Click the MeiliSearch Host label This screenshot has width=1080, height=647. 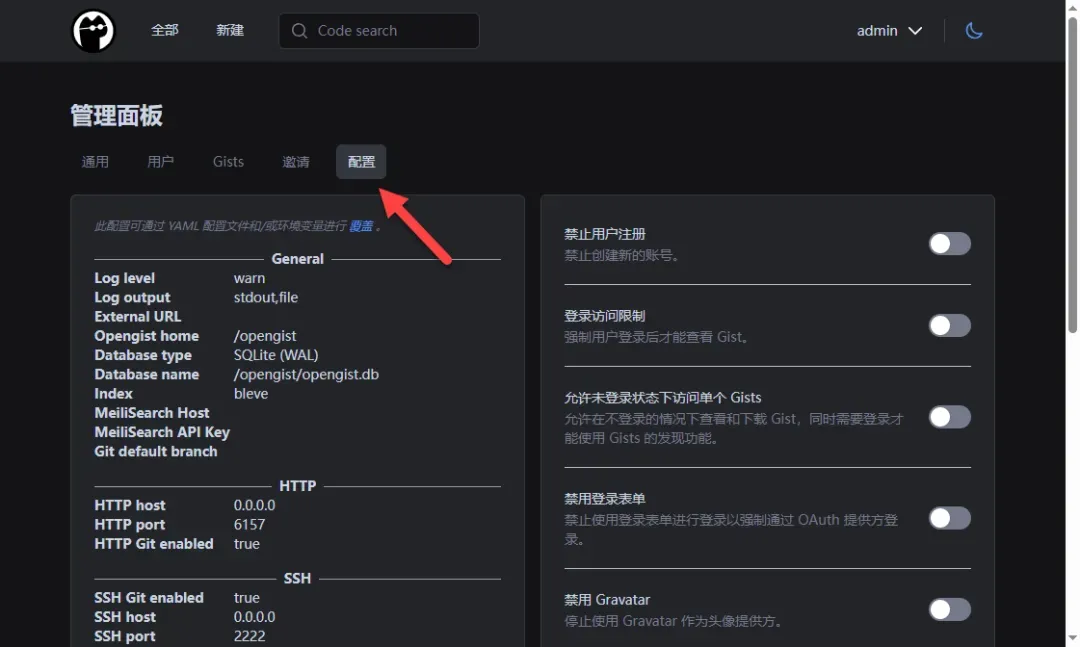coord(152,413)
